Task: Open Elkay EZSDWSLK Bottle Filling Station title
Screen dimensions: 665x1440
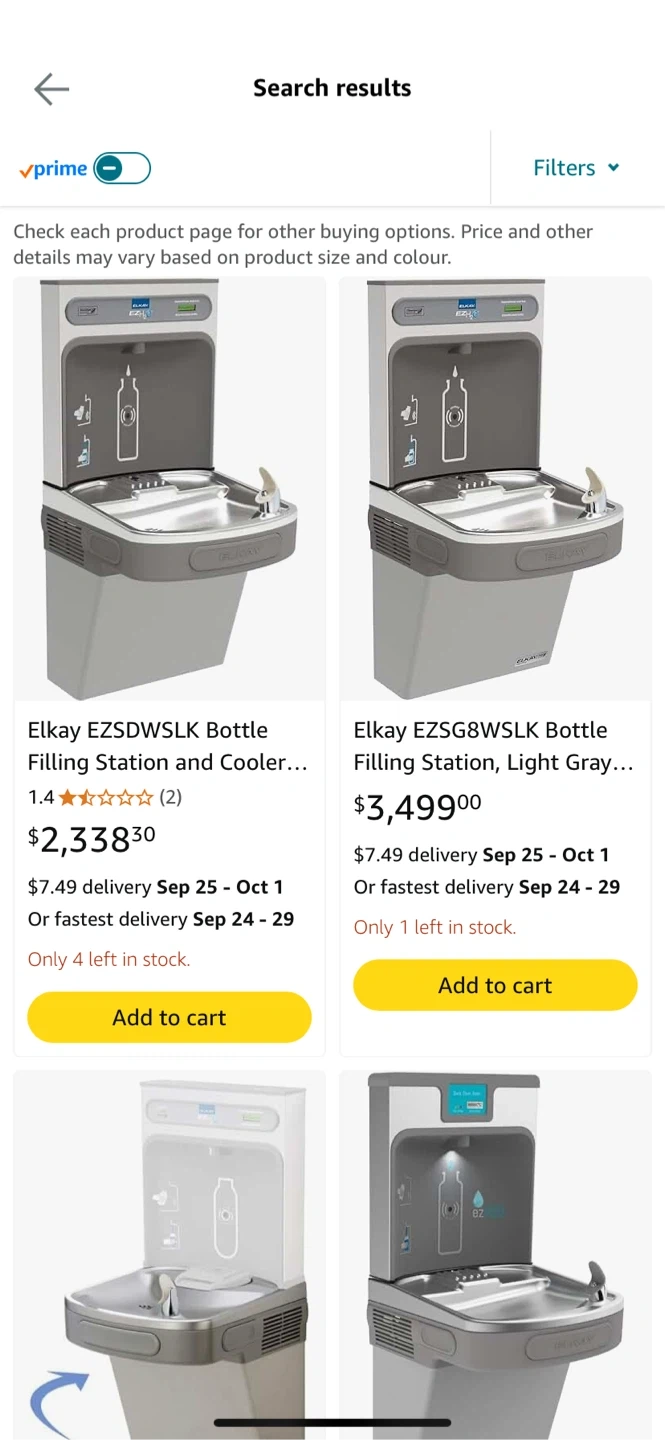Action: pyautogui.click(x=168, y=746)
